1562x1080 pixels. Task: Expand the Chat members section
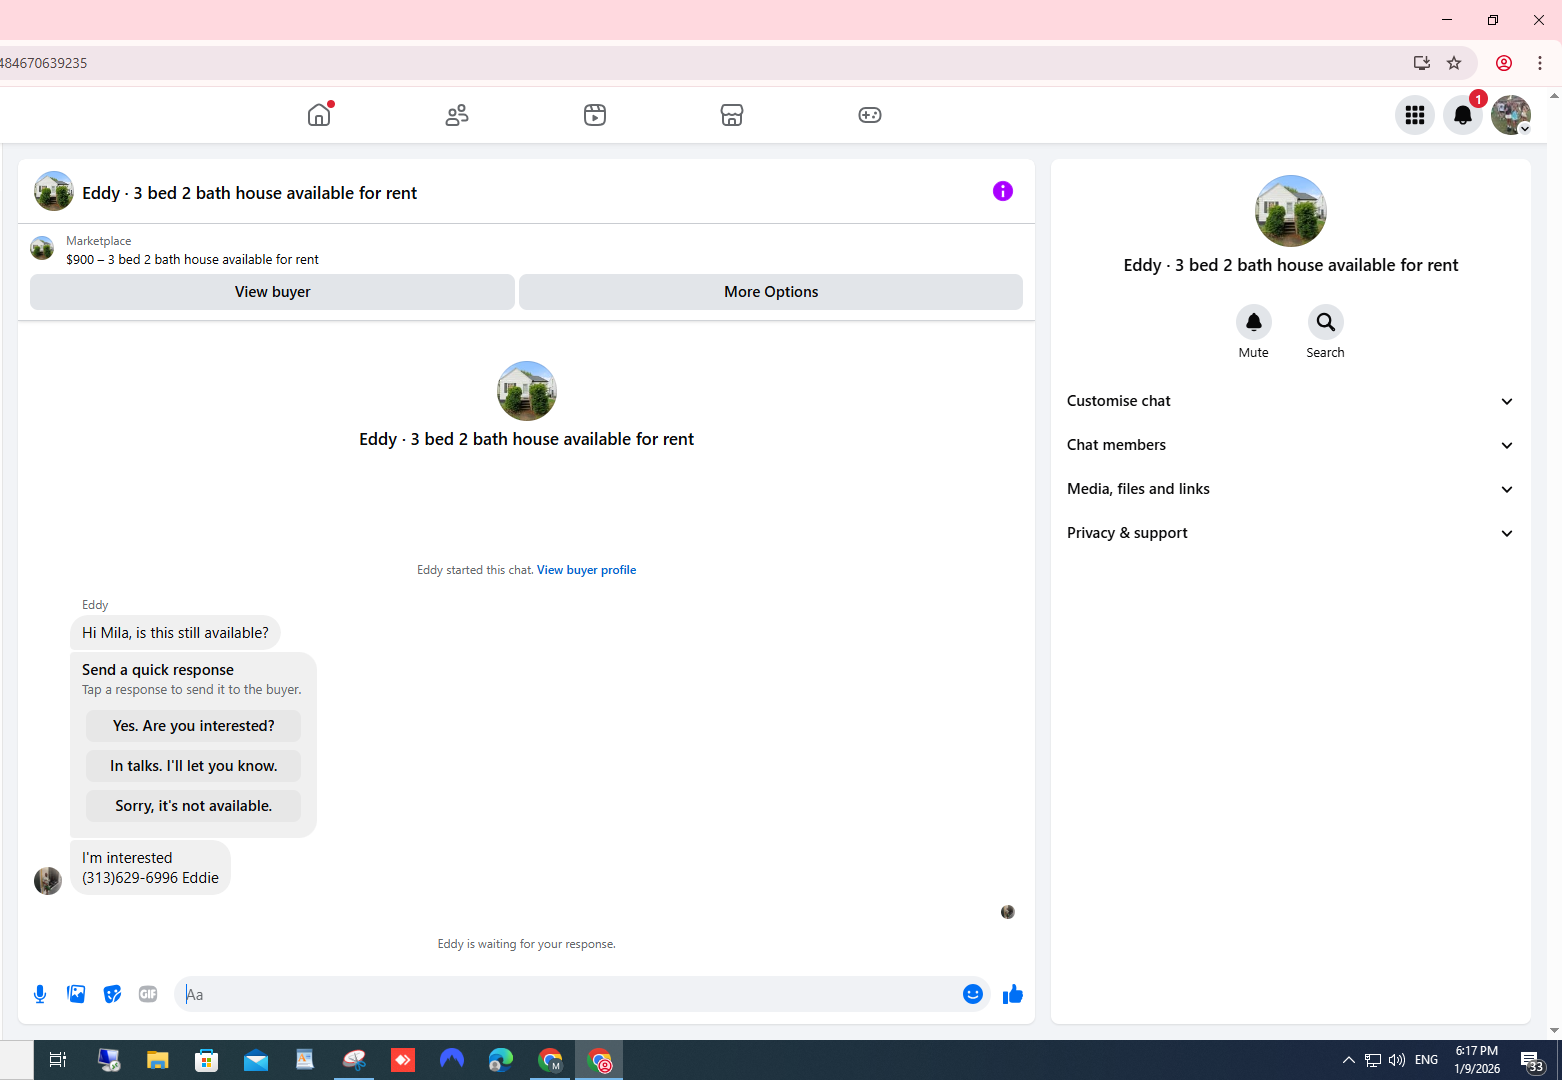coord(1290,445)
